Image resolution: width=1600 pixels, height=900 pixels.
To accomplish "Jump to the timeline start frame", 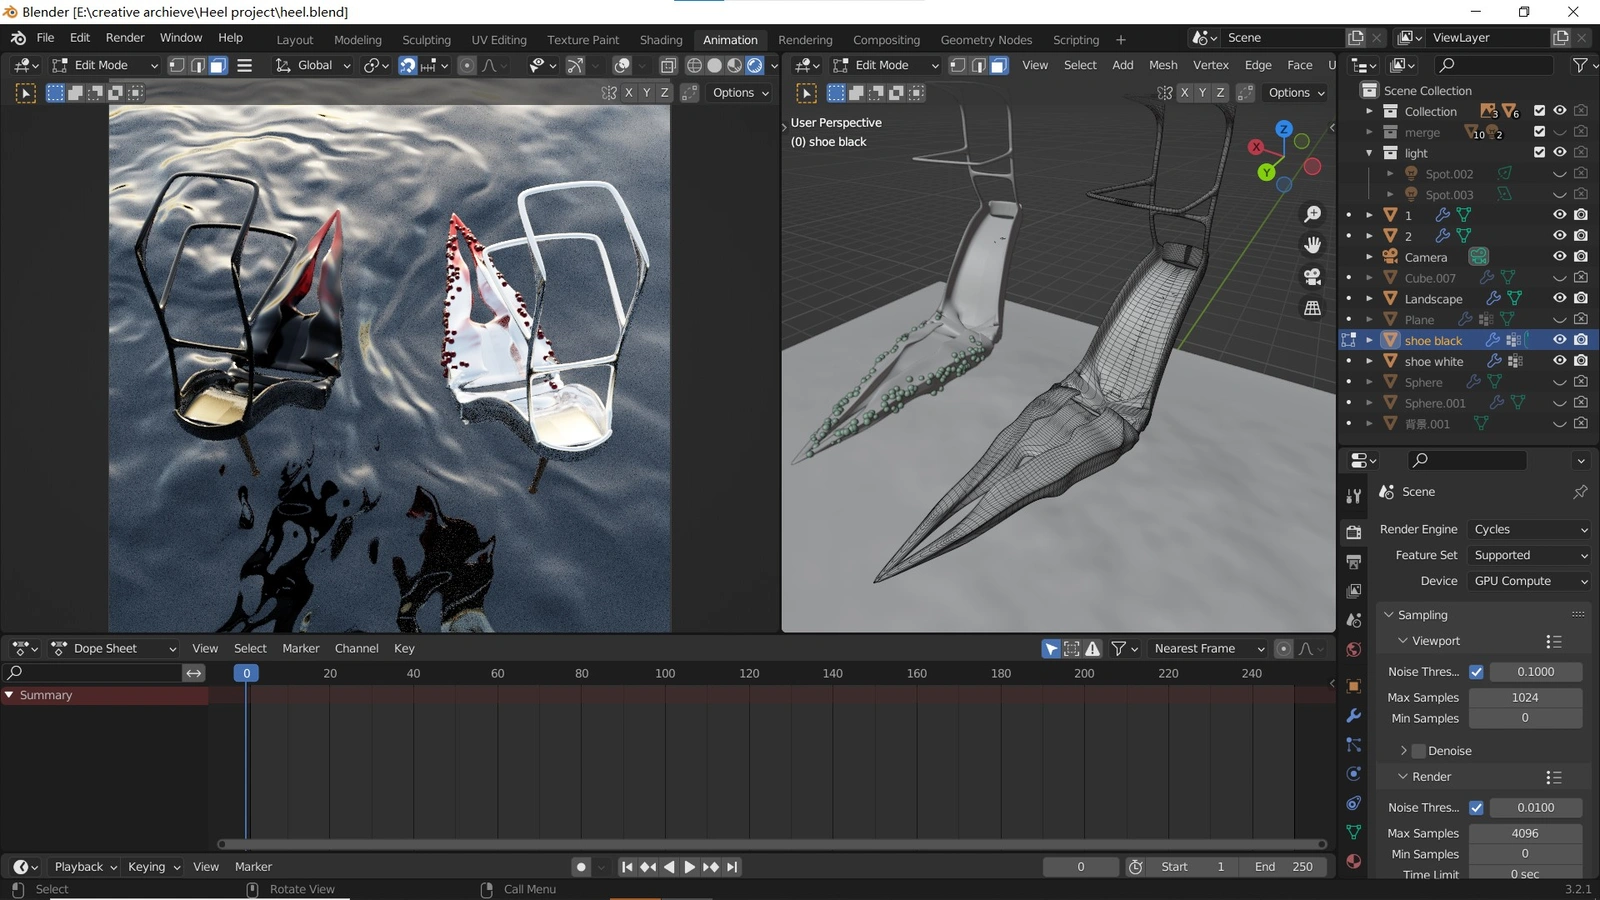I will click(626, 867).
